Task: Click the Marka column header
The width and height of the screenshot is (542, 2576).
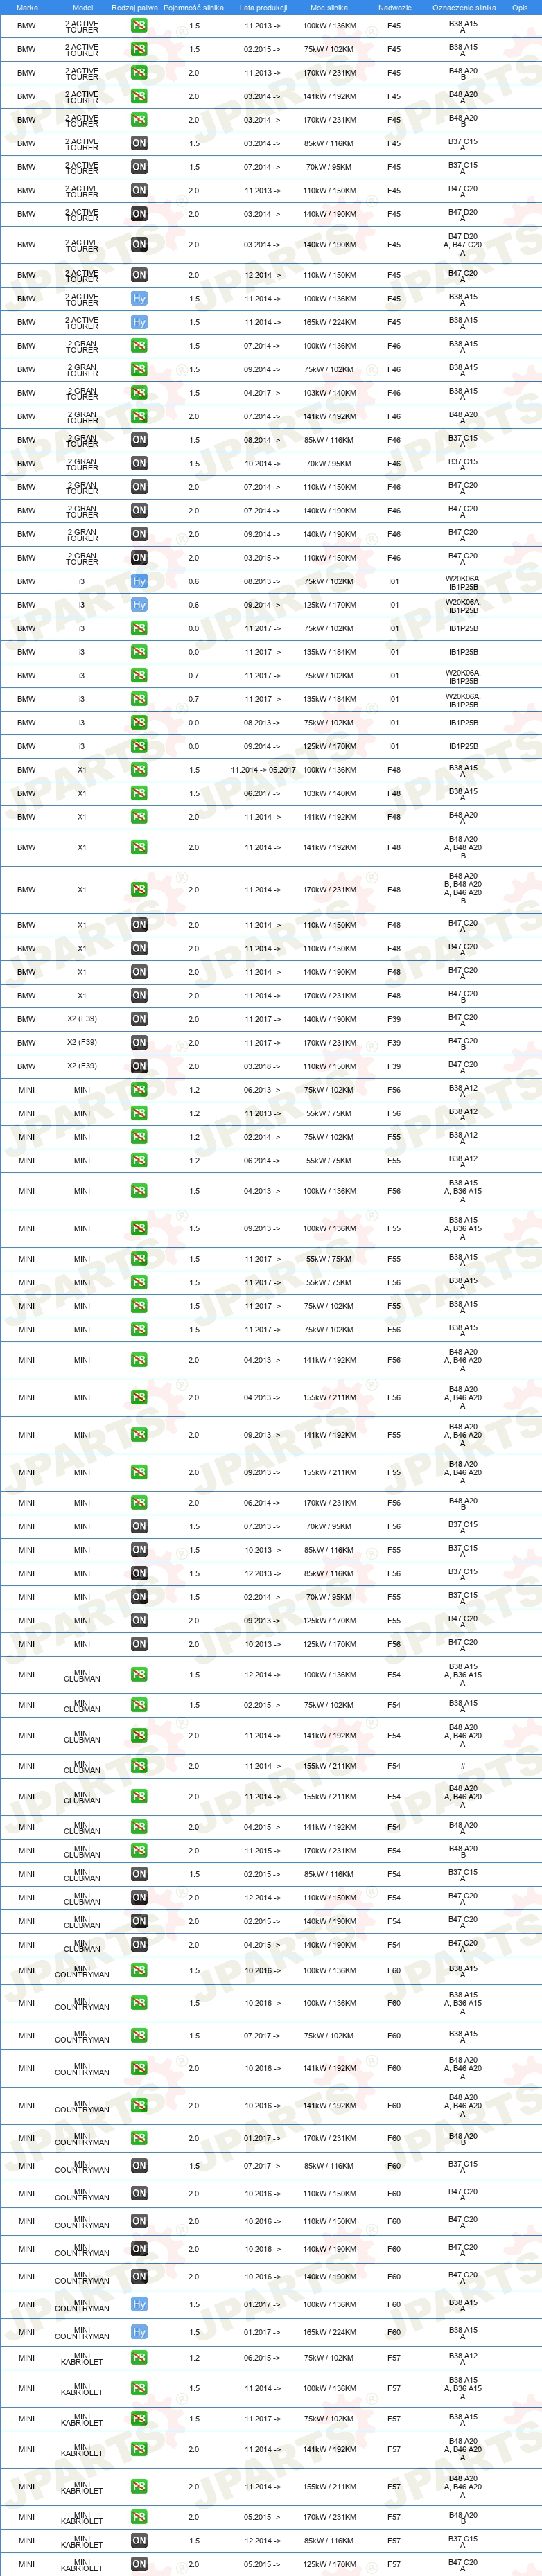Action: (x=27, y=7)
